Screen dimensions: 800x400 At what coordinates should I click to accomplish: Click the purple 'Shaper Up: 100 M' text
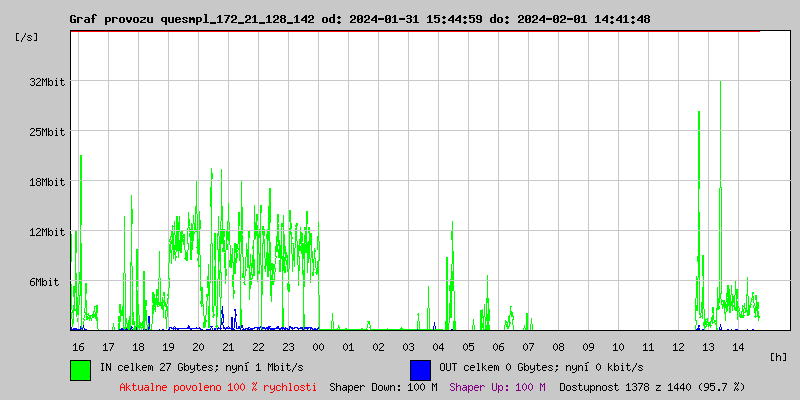pos(497,386)
